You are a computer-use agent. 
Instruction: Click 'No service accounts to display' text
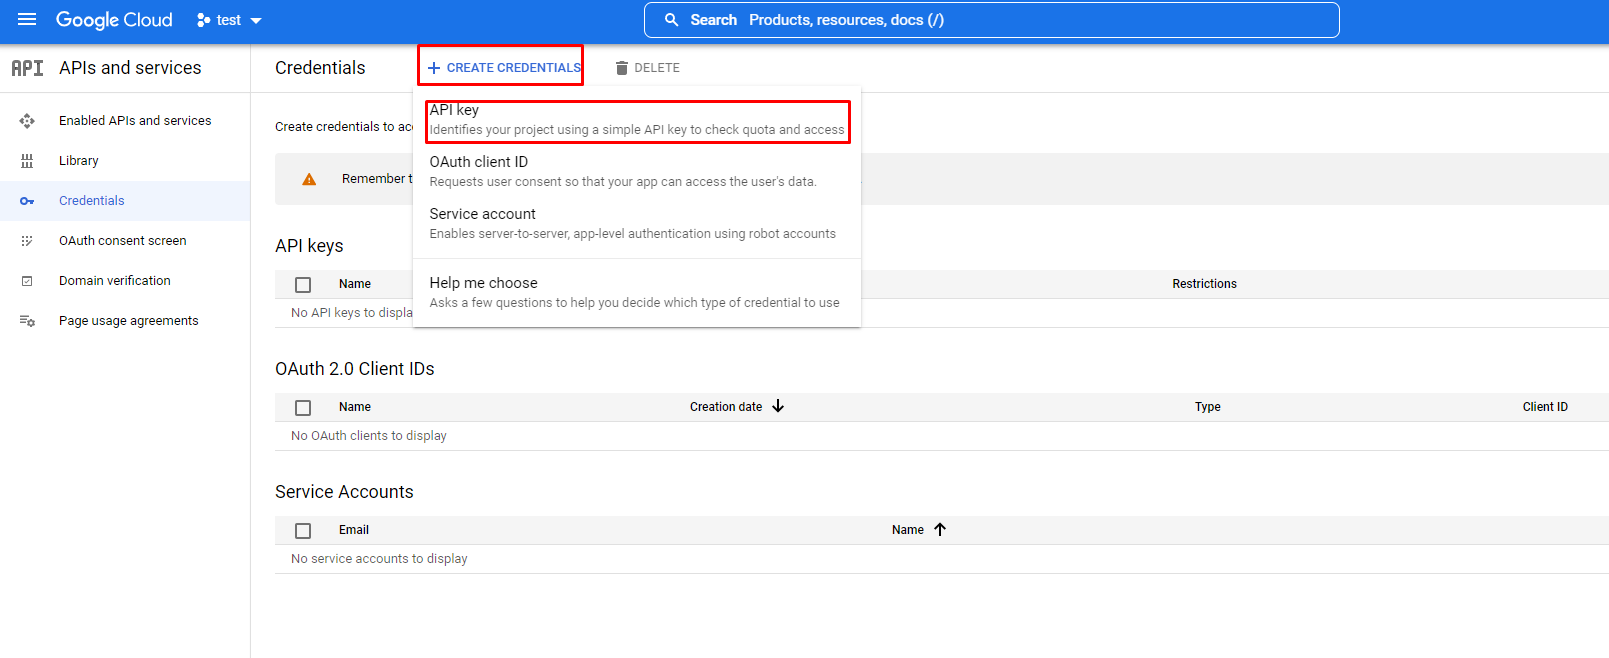(379, 559)
